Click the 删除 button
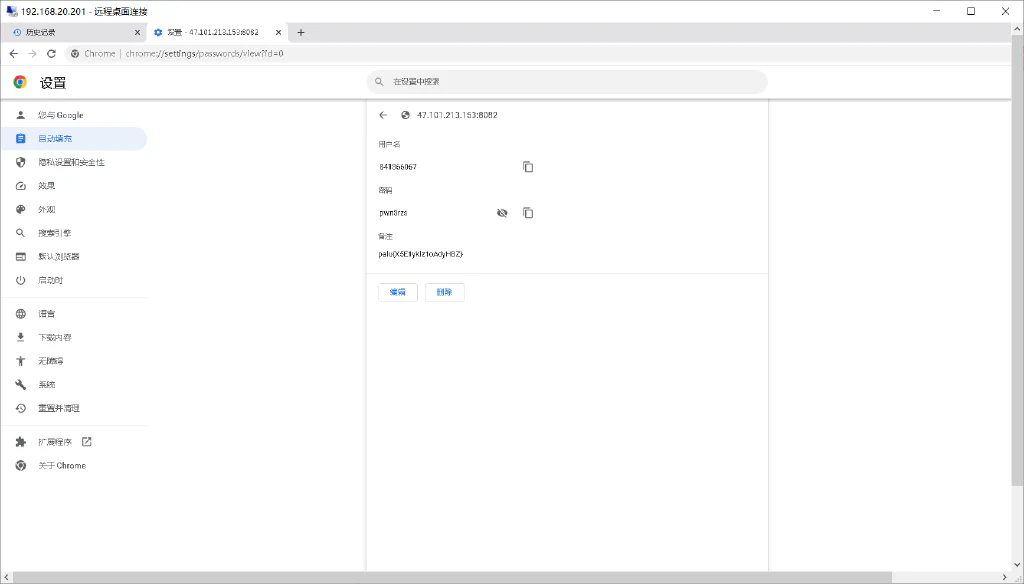 coord(445,292)
